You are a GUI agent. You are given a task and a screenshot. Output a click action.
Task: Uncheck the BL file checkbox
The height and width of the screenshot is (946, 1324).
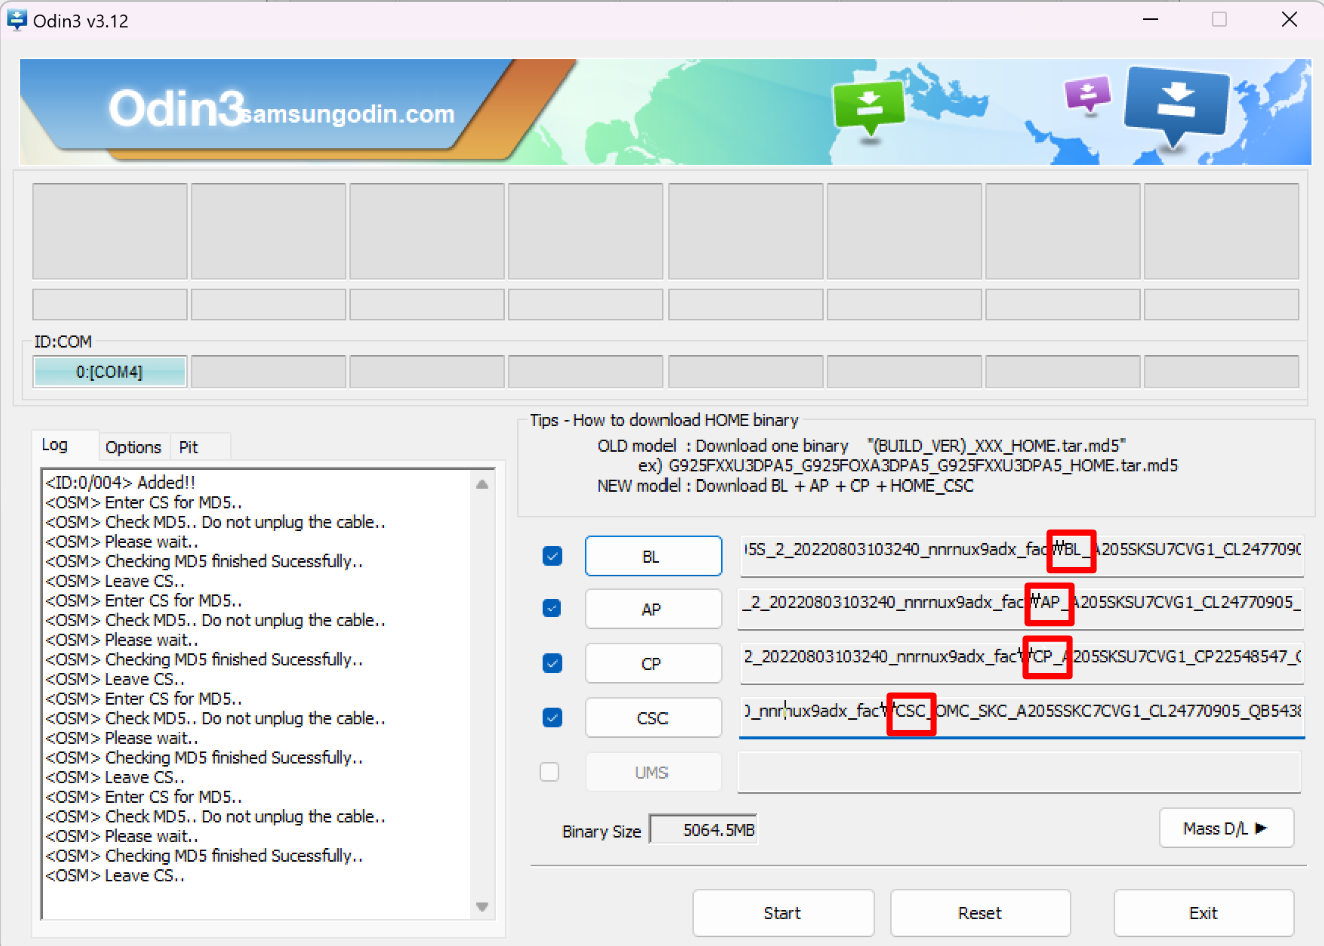click(552, 556)
